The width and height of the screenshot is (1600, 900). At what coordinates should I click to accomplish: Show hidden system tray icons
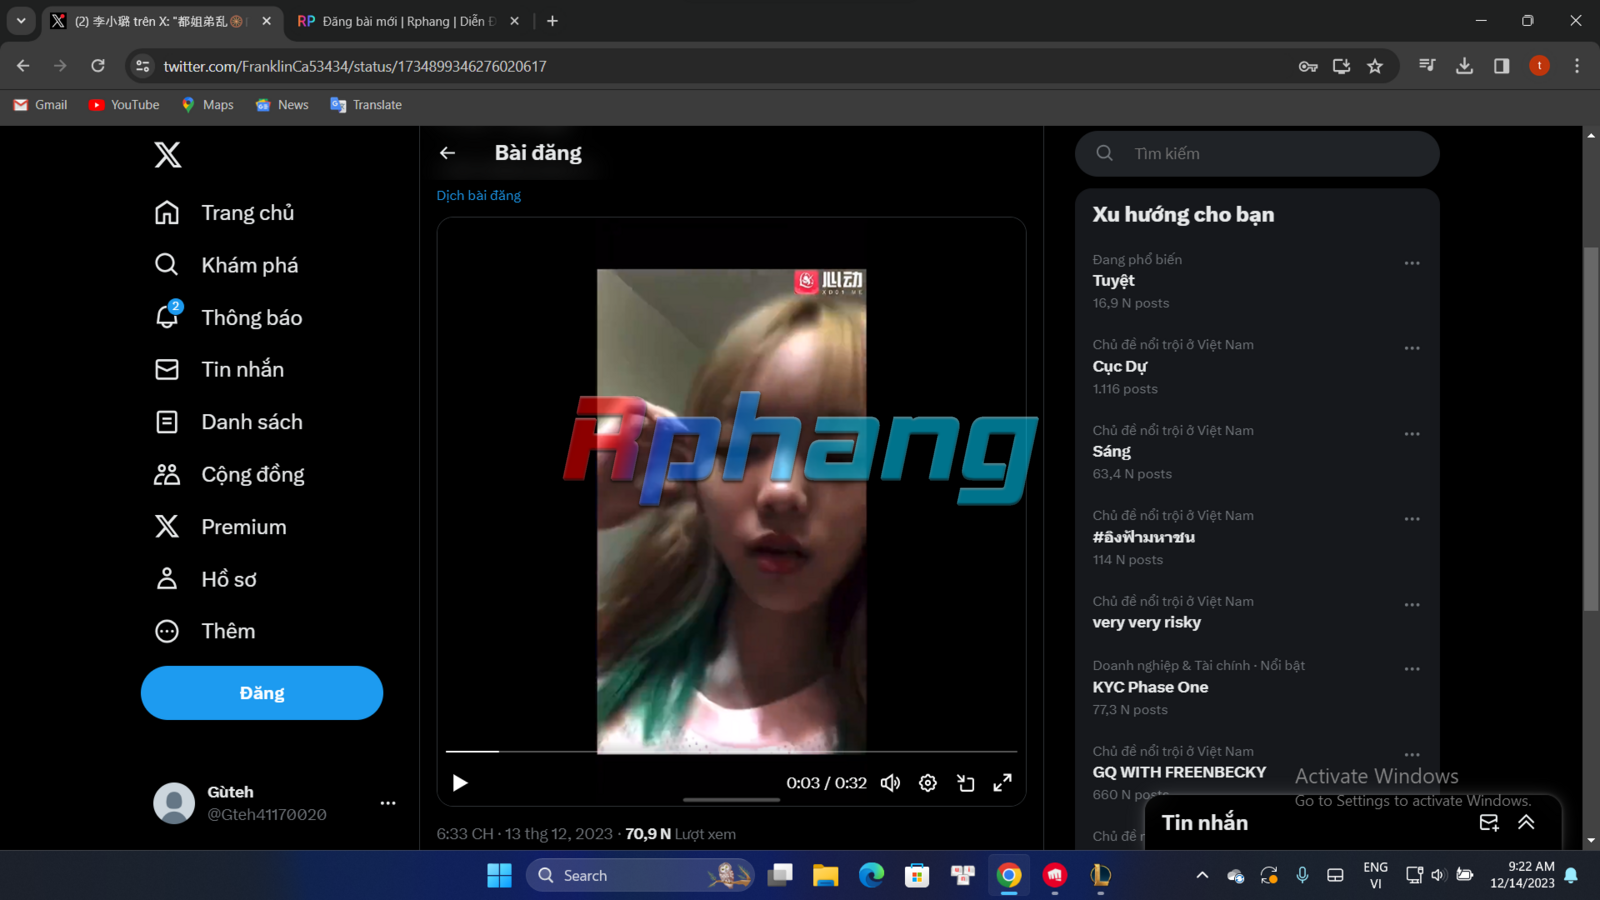pos(1202,876)
